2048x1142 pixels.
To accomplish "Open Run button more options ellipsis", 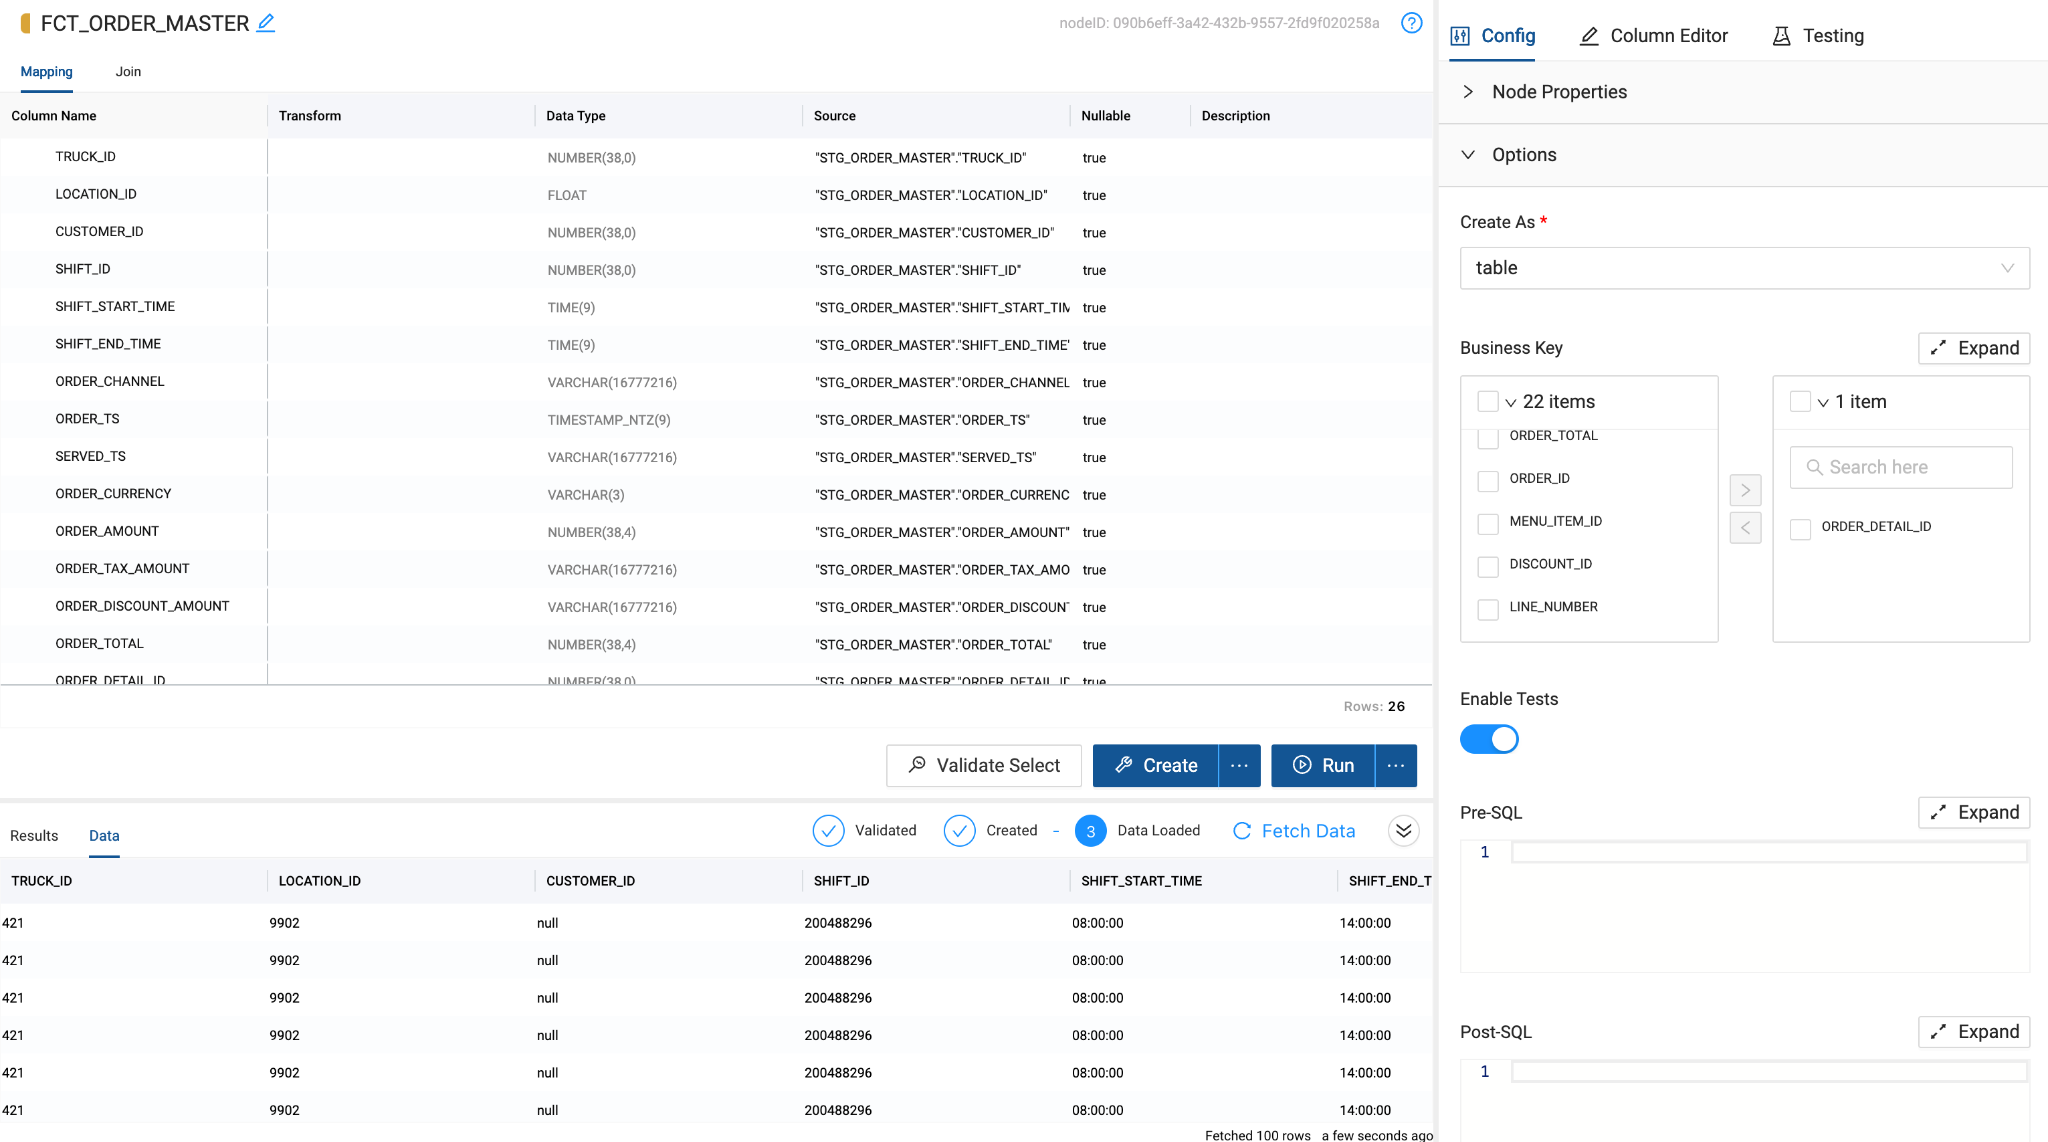I will 1396,766.
